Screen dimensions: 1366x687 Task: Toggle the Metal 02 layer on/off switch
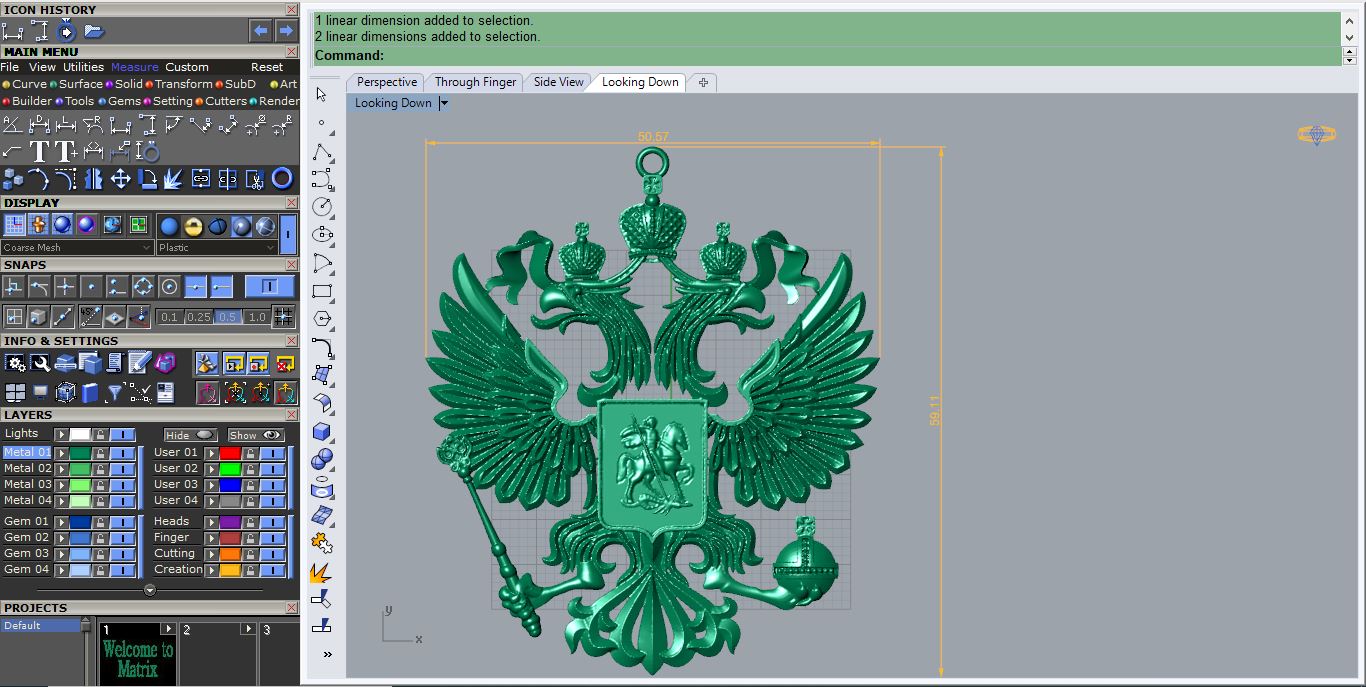point(122,469)
